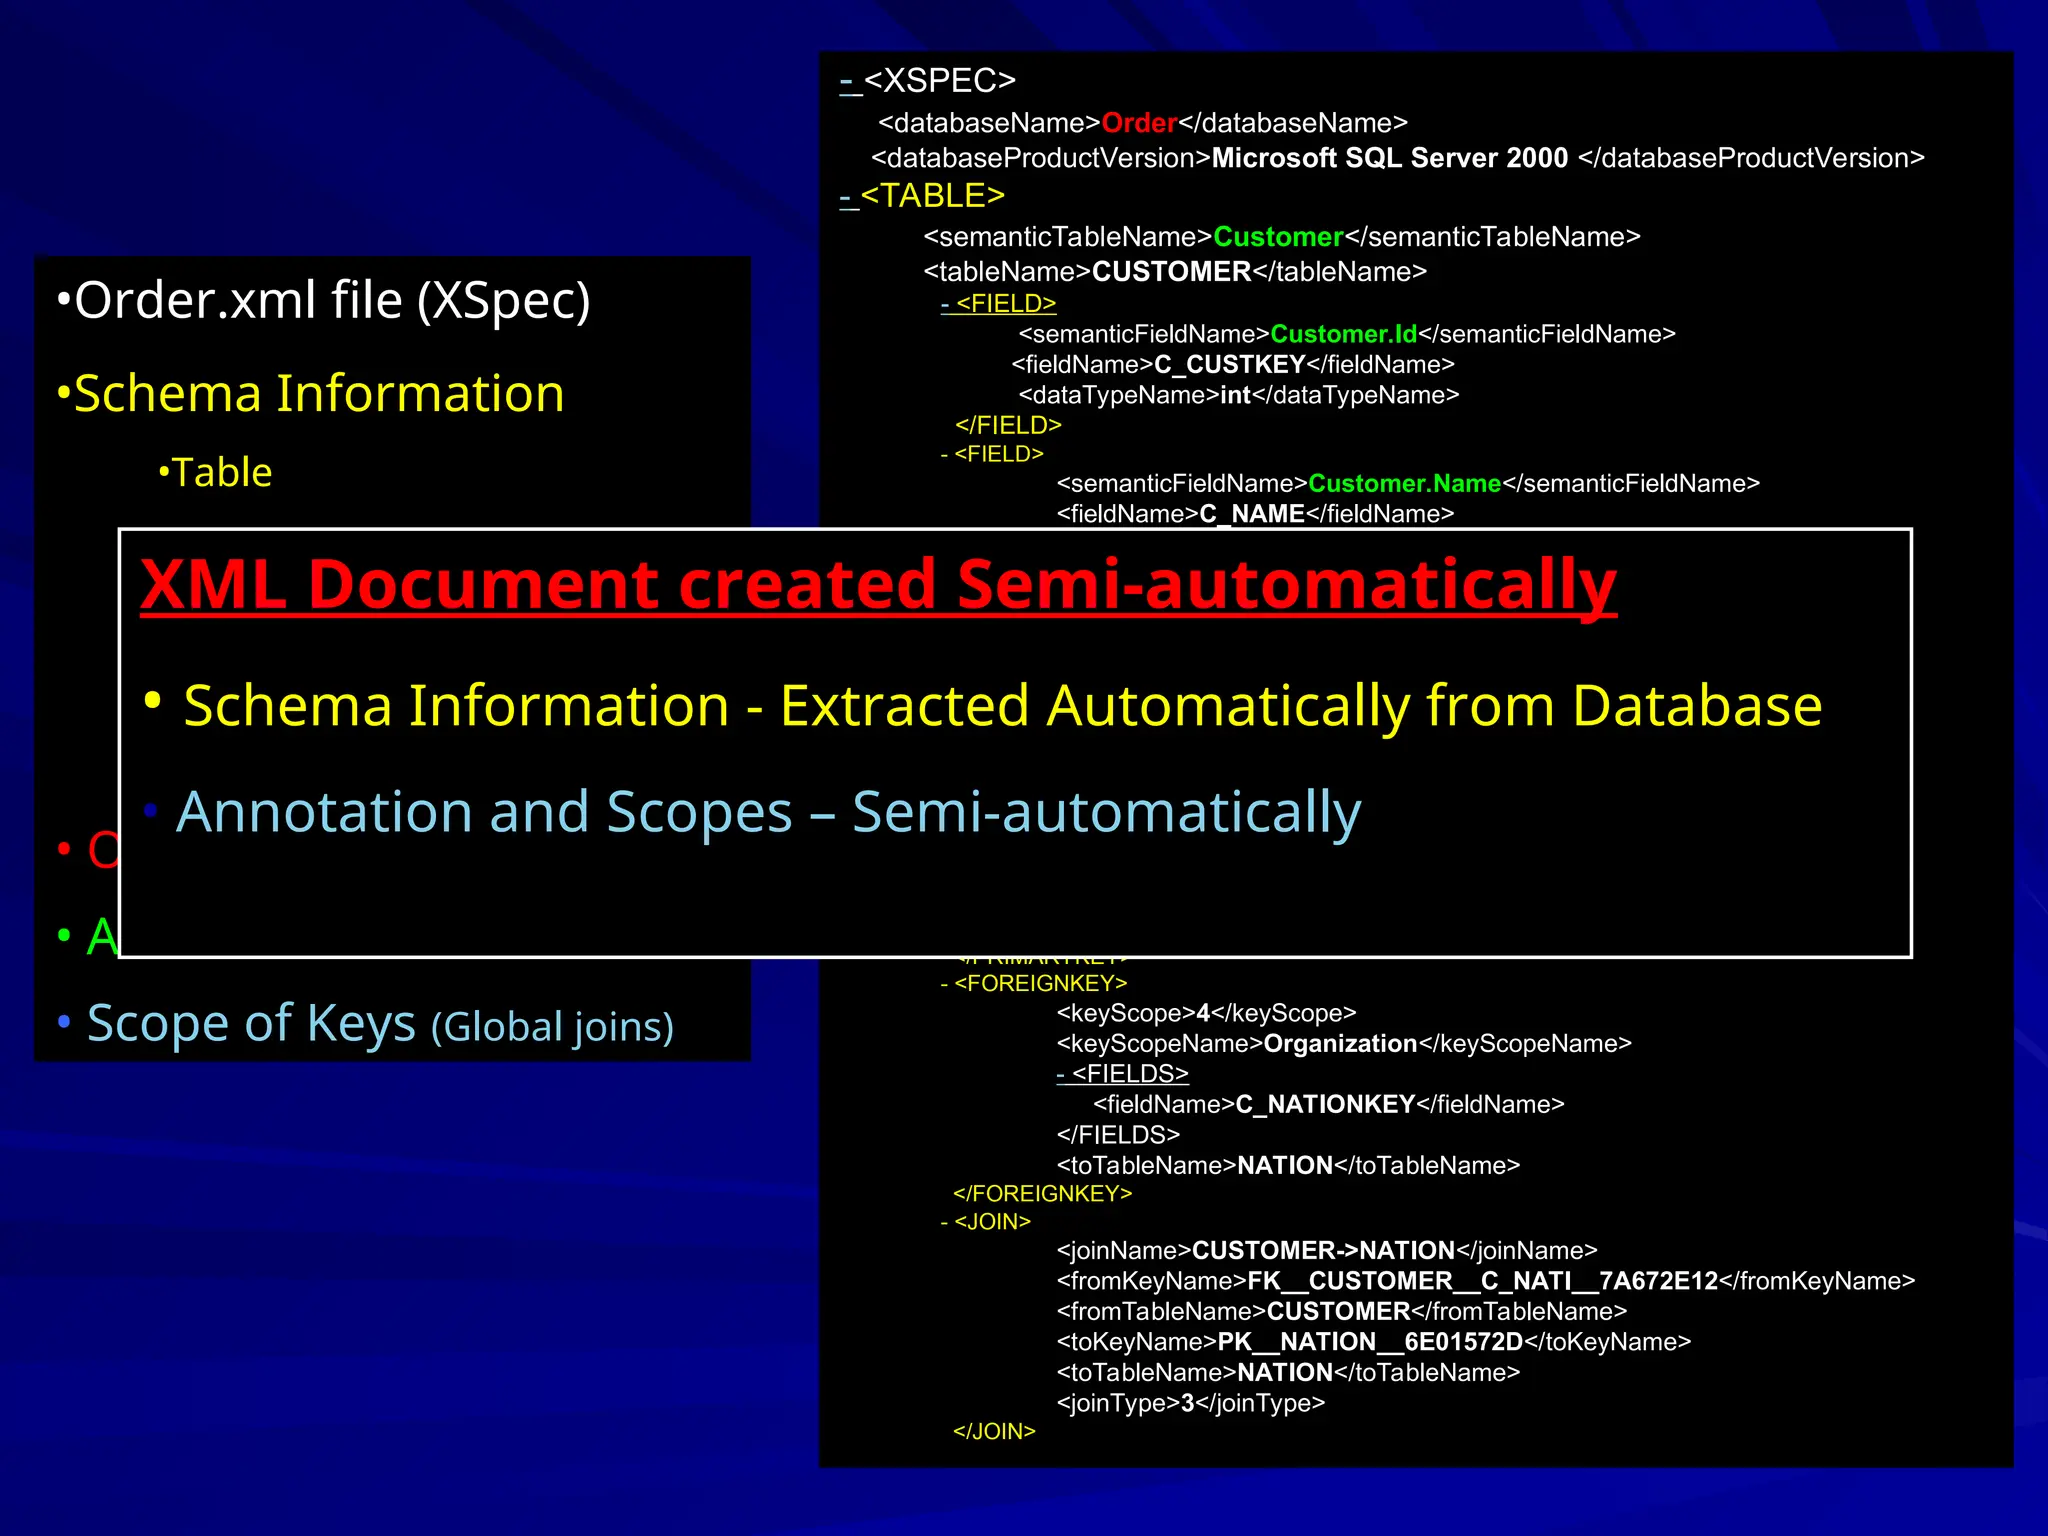Click the 'Table' sub-bullet

(215, 473)
